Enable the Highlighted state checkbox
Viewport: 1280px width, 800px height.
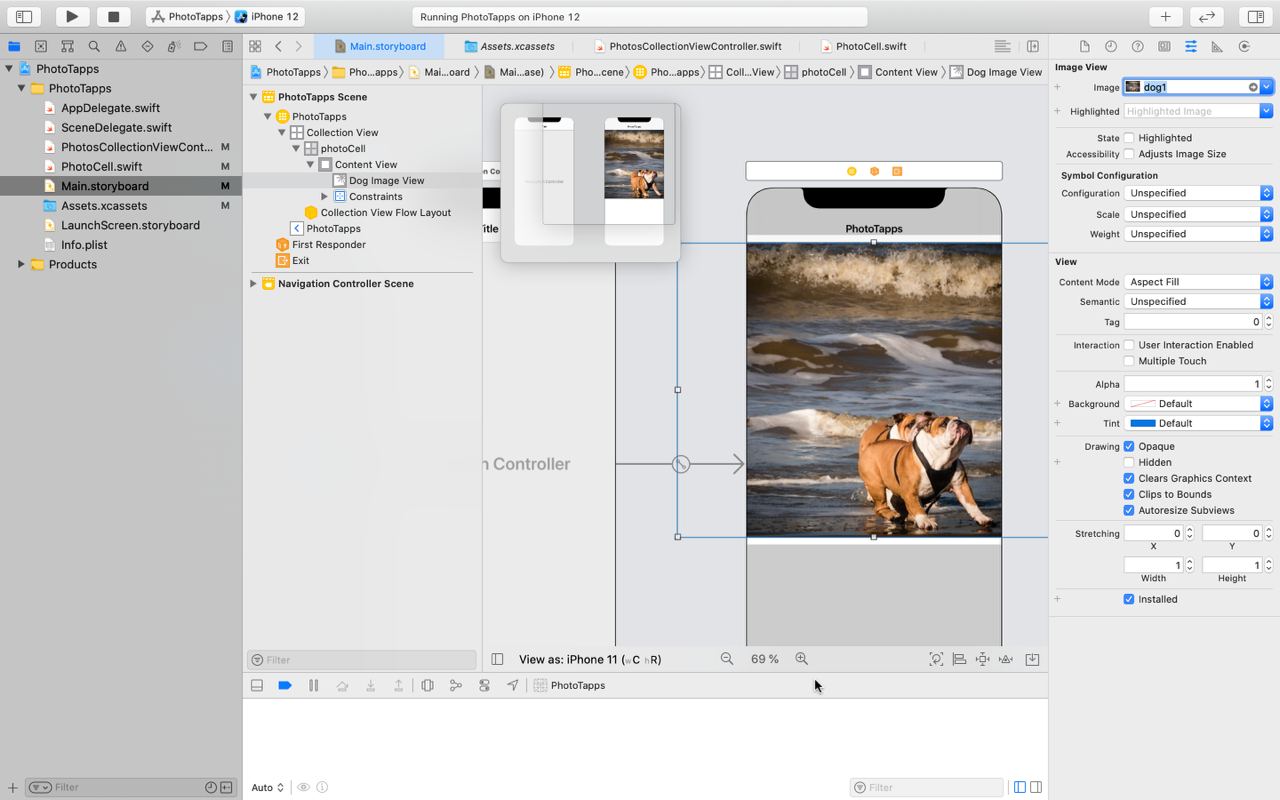1129,138
